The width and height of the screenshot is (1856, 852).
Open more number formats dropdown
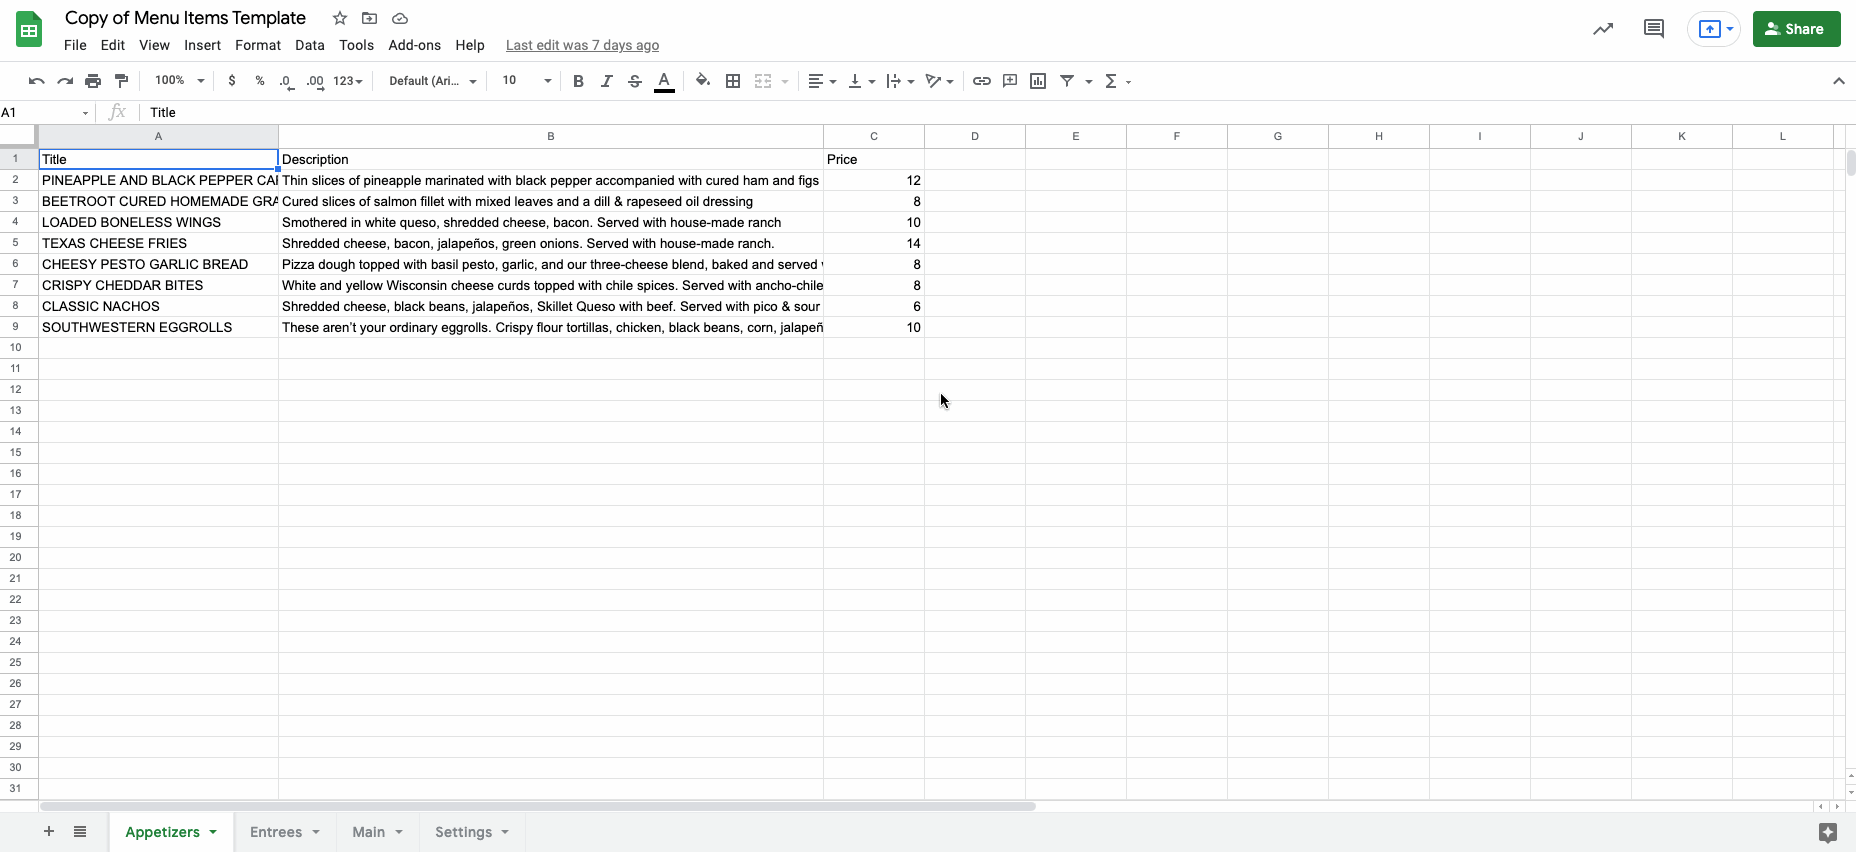click(x=348, y=81)
